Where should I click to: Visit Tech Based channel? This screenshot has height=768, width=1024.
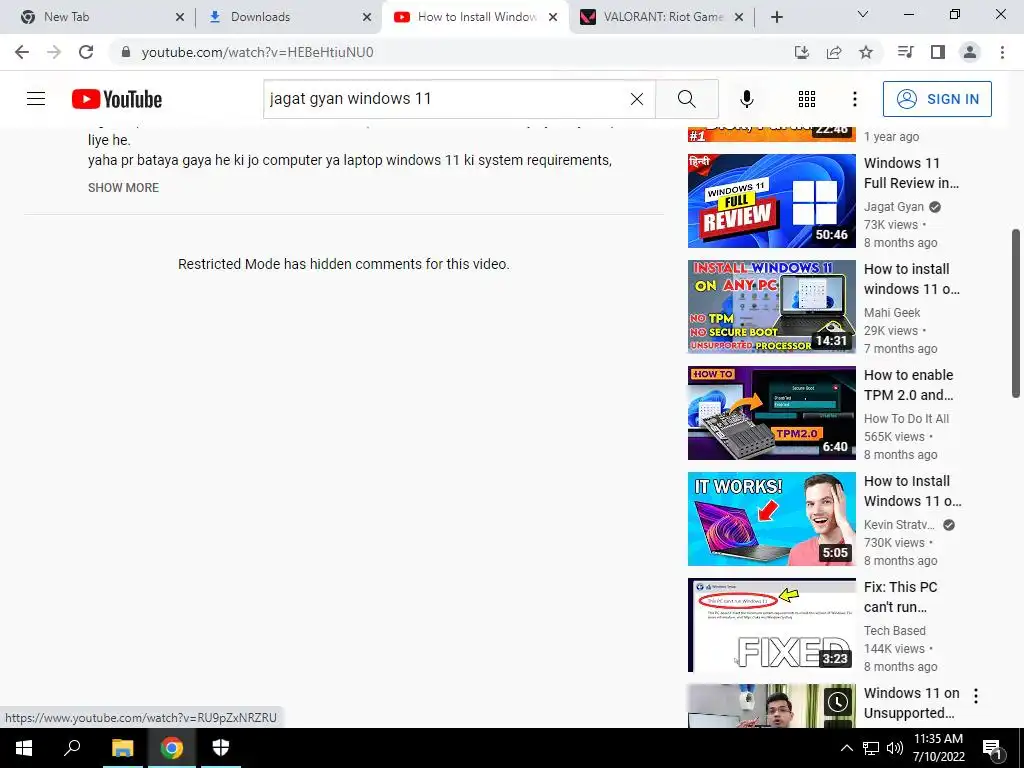click(895, 631)
